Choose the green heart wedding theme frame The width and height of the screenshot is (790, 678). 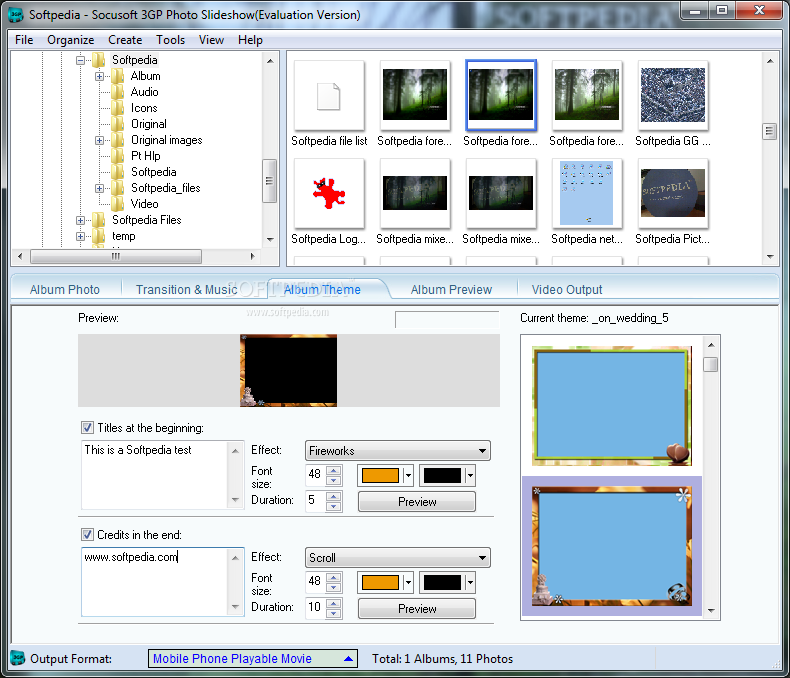tap(612, 406)
